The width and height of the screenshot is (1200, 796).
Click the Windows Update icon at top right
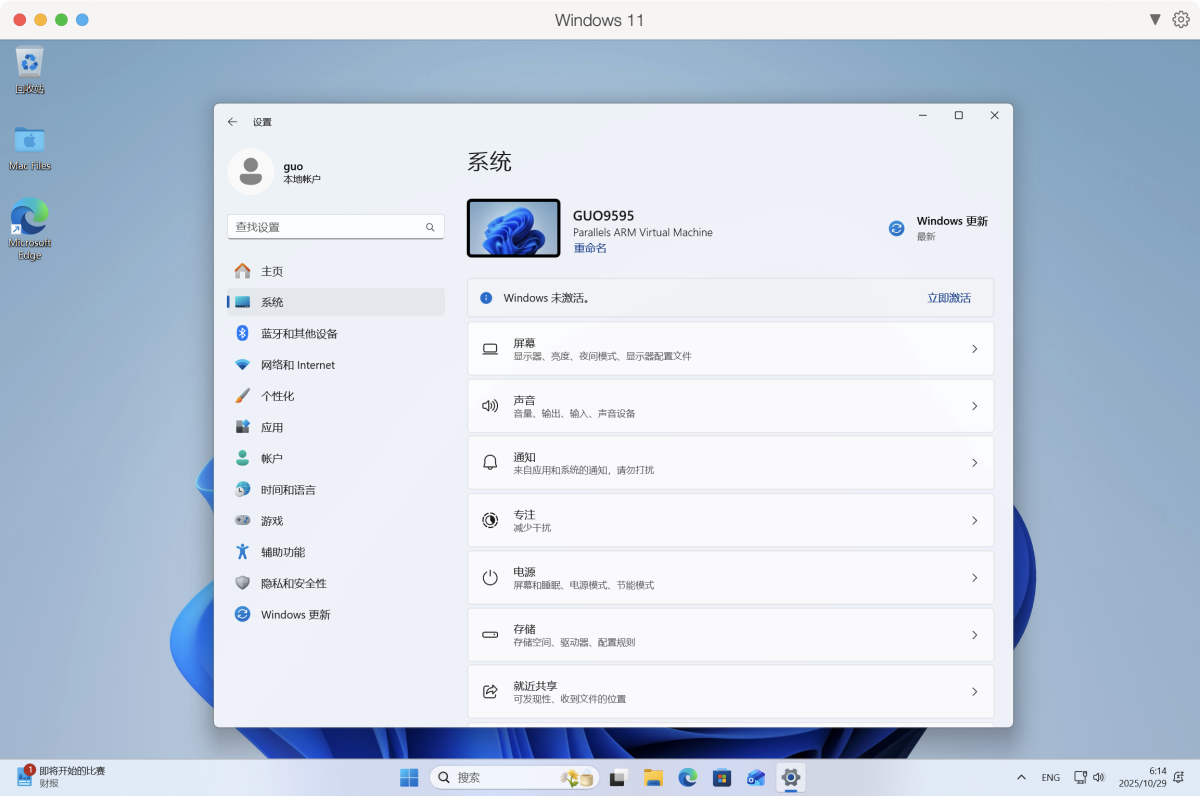click(896, 228)
